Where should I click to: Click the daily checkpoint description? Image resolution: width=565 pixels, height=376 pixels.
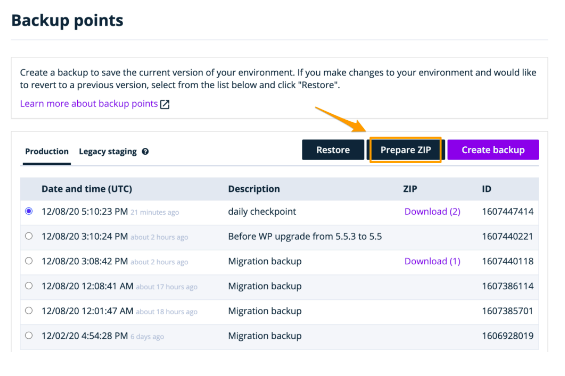[262, 212]
